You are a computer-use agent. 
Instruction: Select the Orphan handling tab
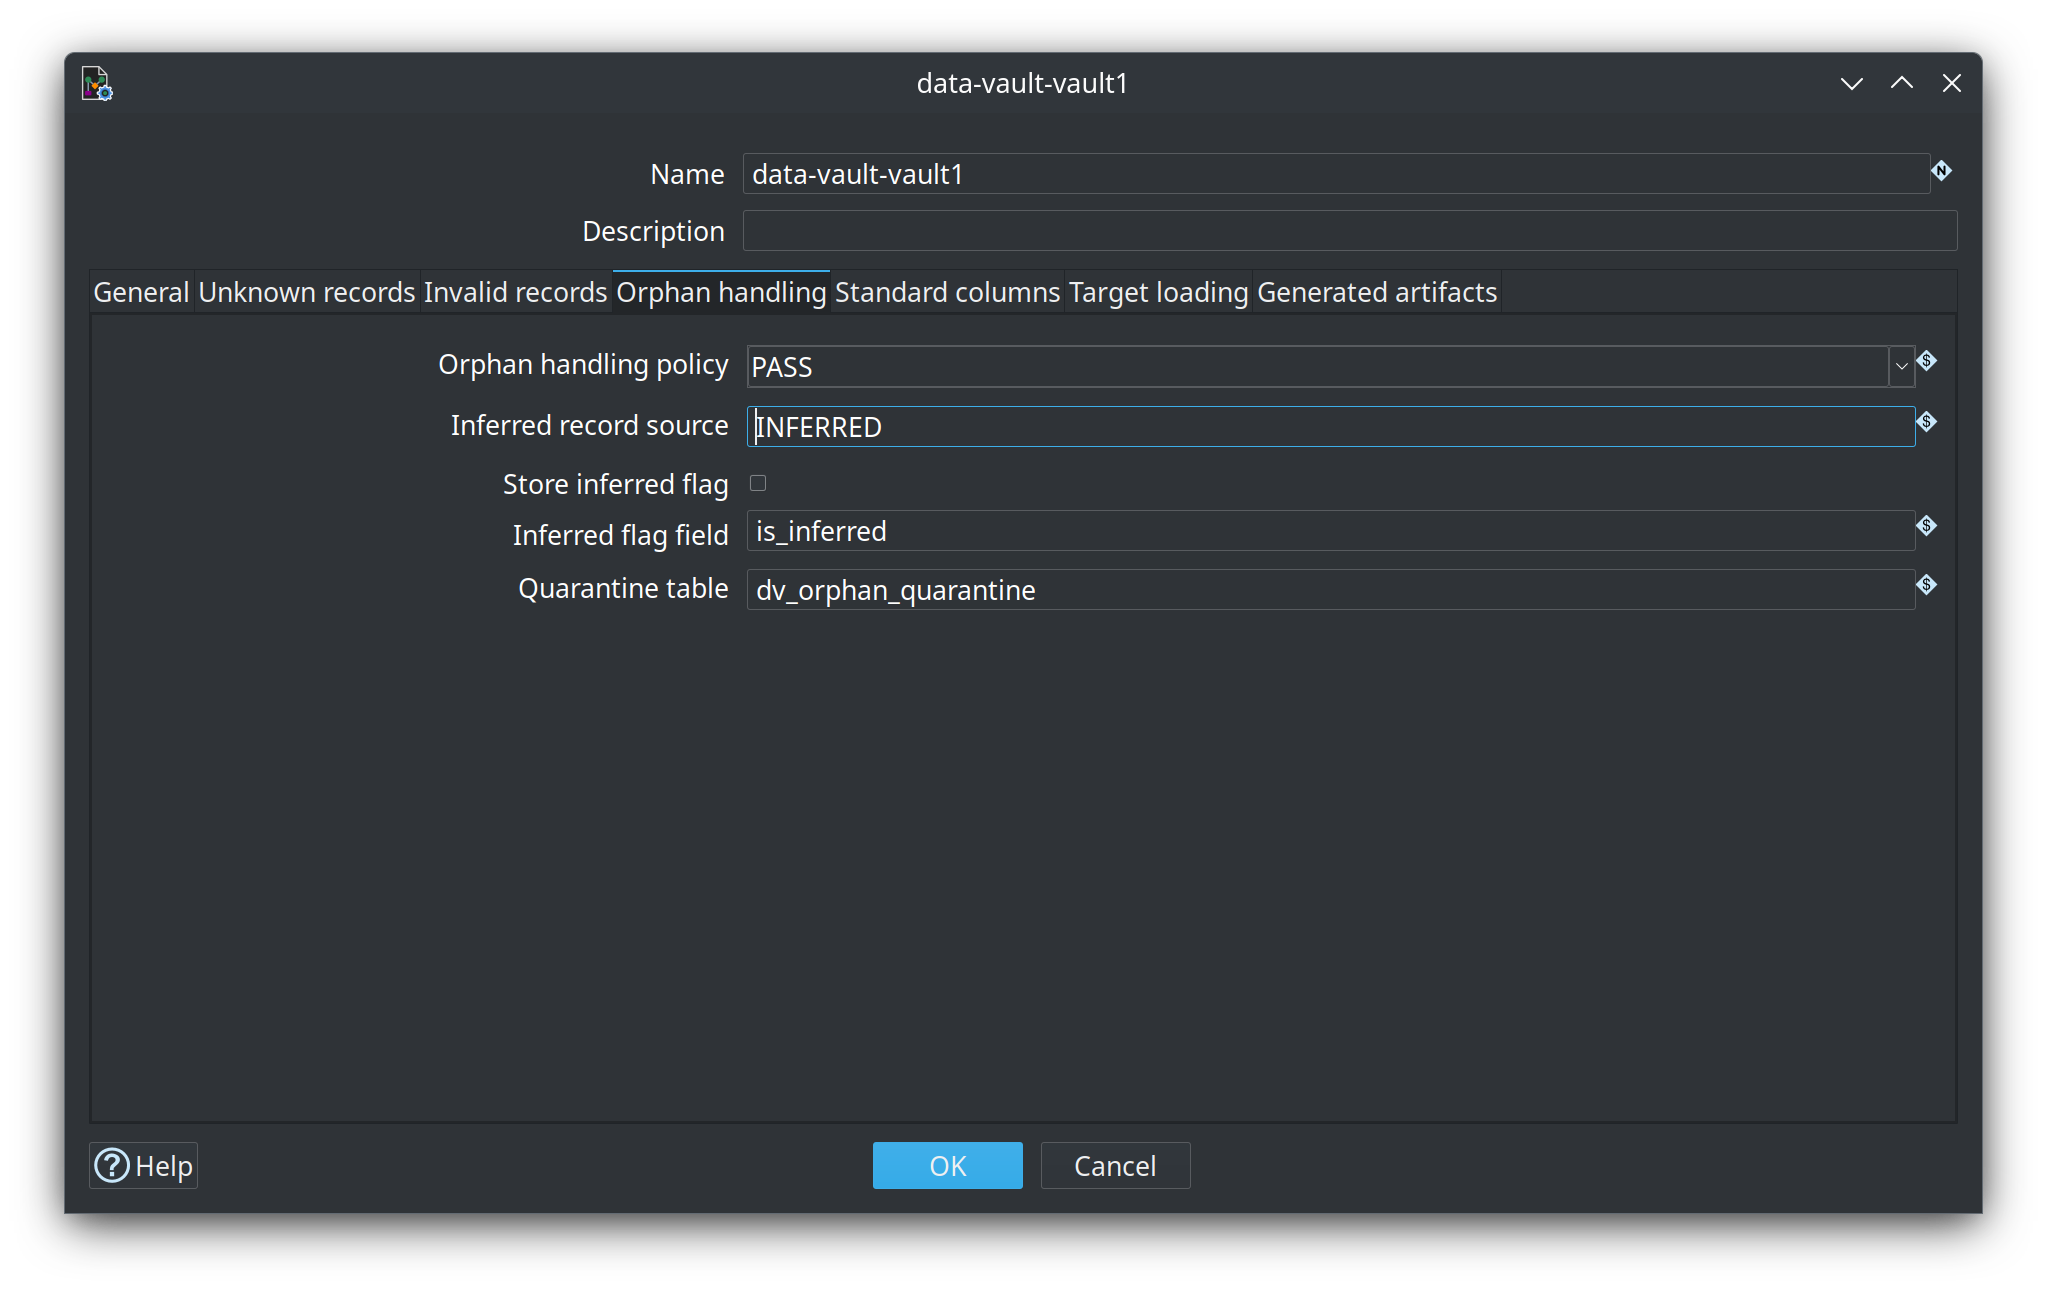tap(721, 292)
